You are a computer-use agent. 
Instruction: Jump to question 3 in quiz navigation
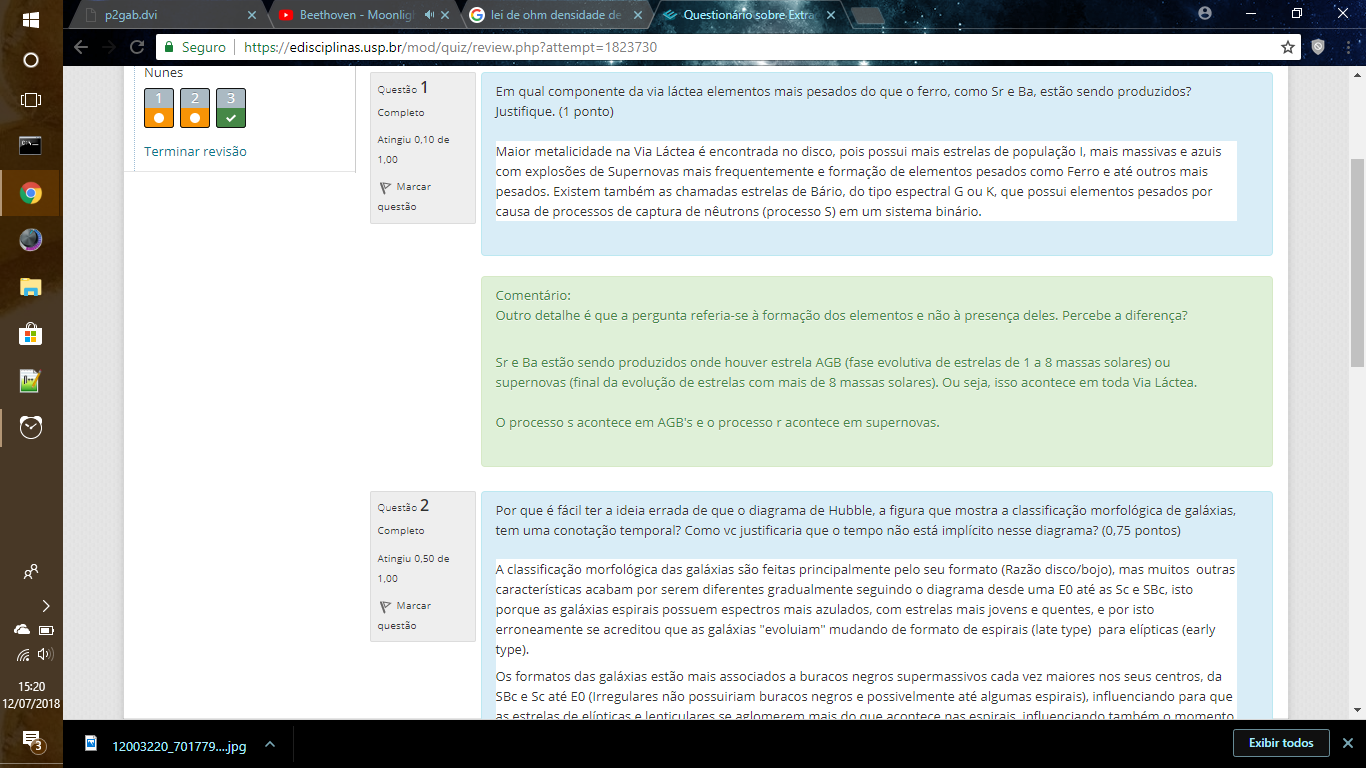pos(231,108)
